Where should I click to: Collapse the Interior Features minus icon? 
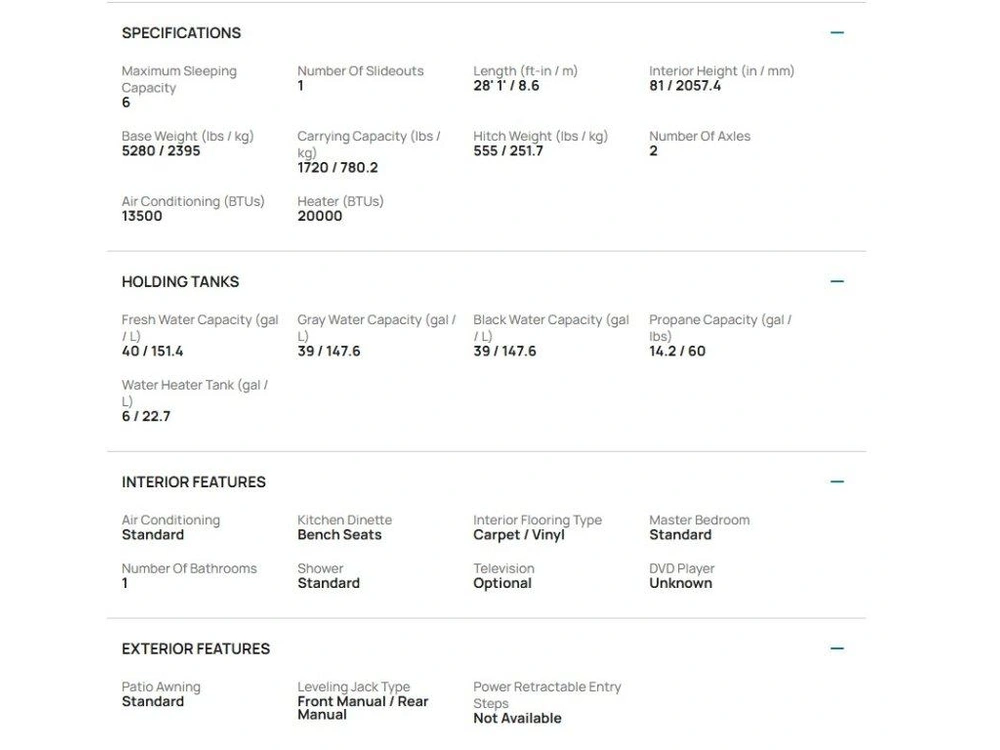tap(837, 482)
